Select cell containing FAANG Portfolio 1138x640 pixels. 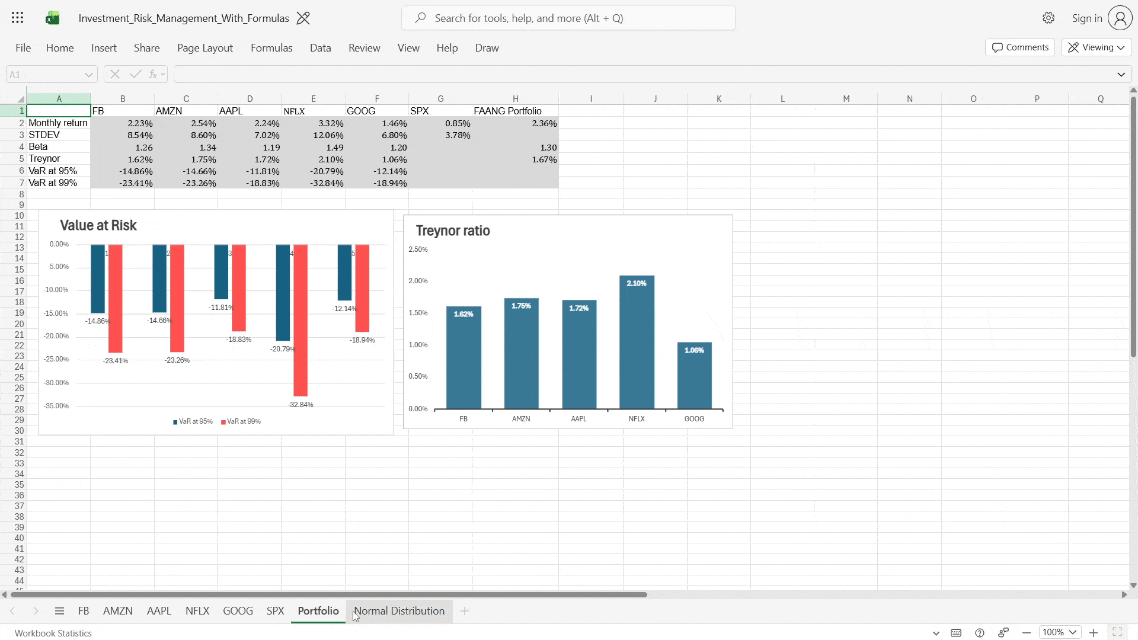coord(515,111)
